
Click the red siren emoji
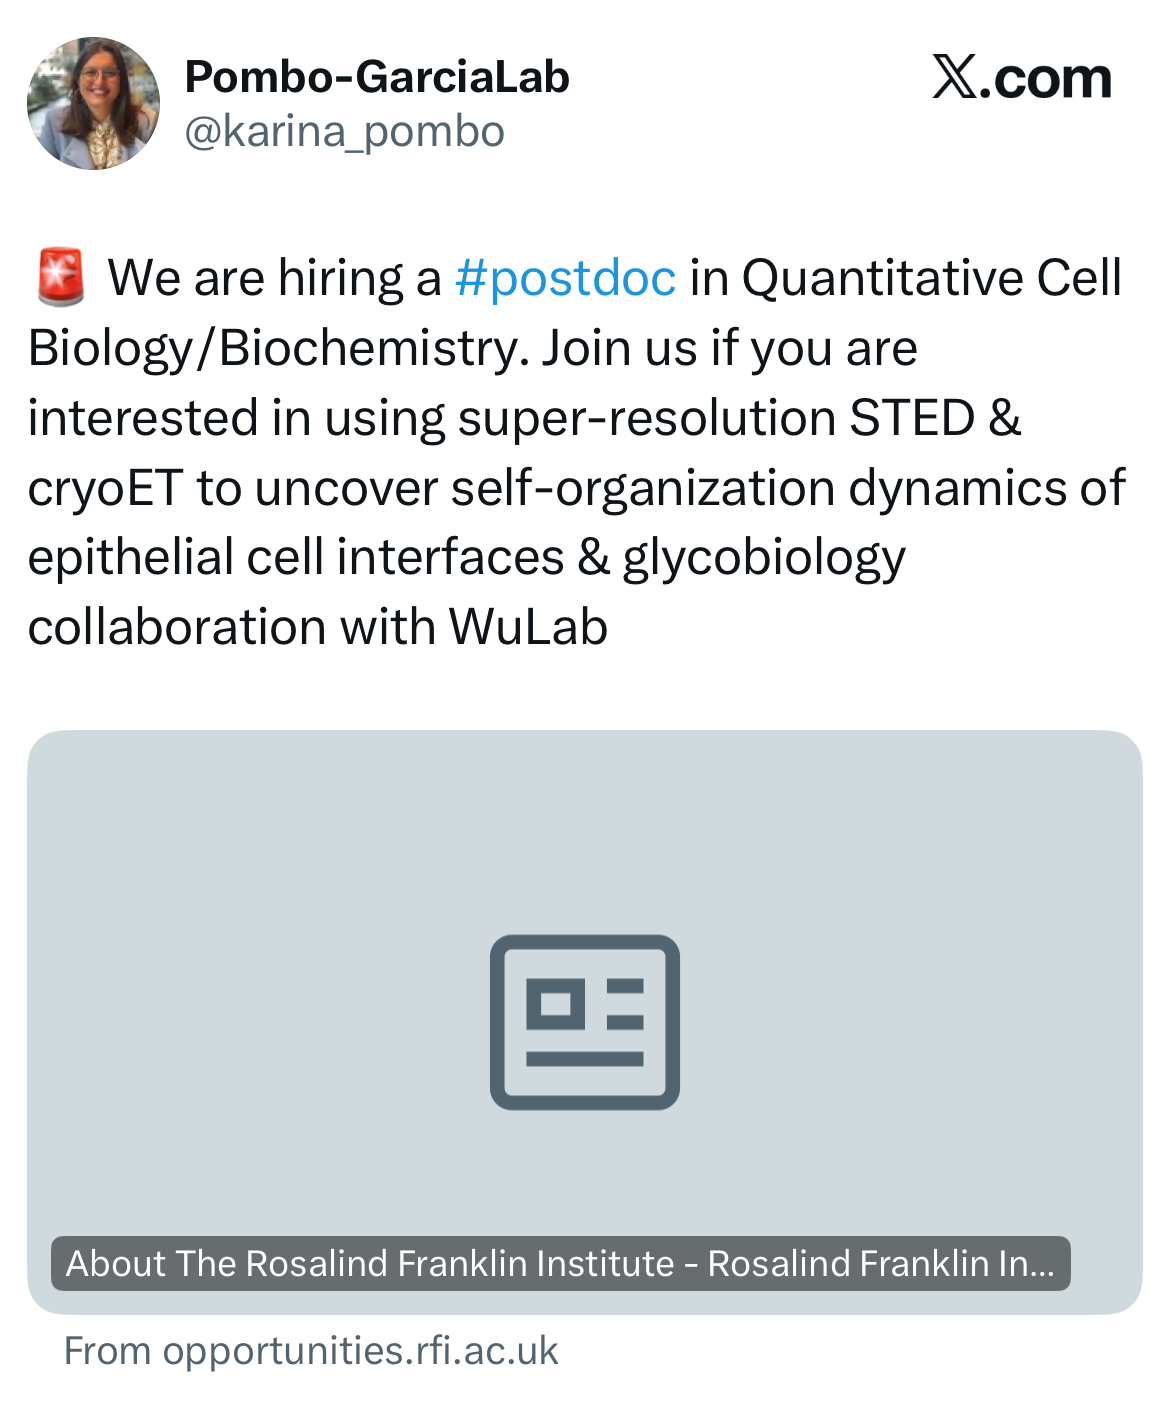click(x=60, y=278)
